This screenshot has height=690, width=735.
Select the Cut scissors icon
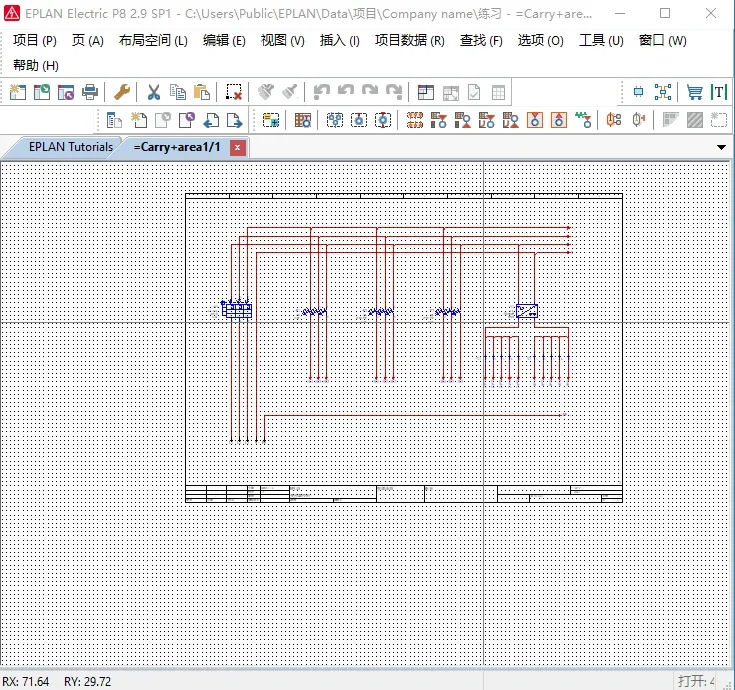click(x=153, y=92)
